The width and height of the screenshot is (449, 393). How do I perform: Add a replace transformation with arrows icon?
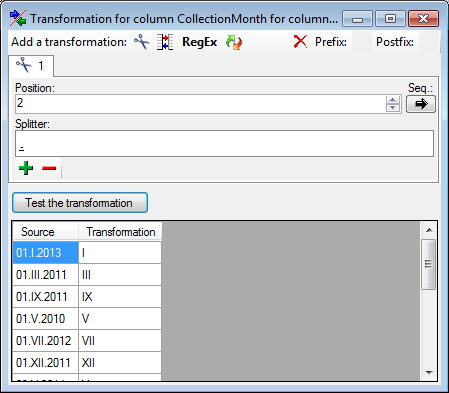(x=234, y=42)
